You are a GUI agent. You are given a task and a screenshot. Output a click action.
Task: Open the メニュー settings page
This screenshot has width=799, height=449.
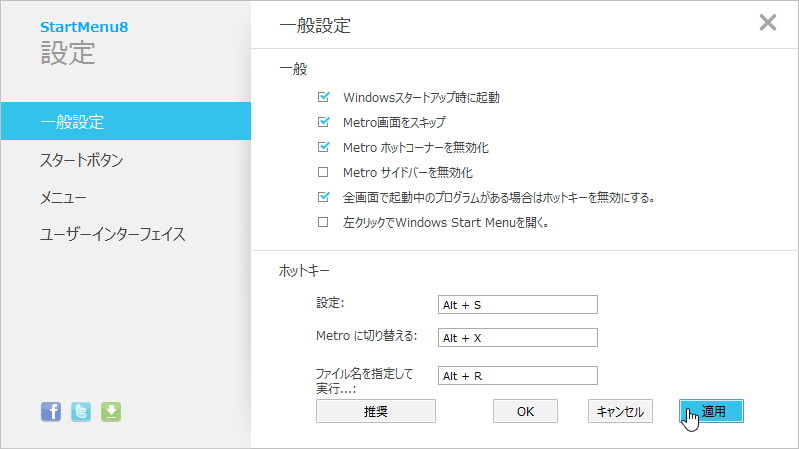click(x=63, y=197)
